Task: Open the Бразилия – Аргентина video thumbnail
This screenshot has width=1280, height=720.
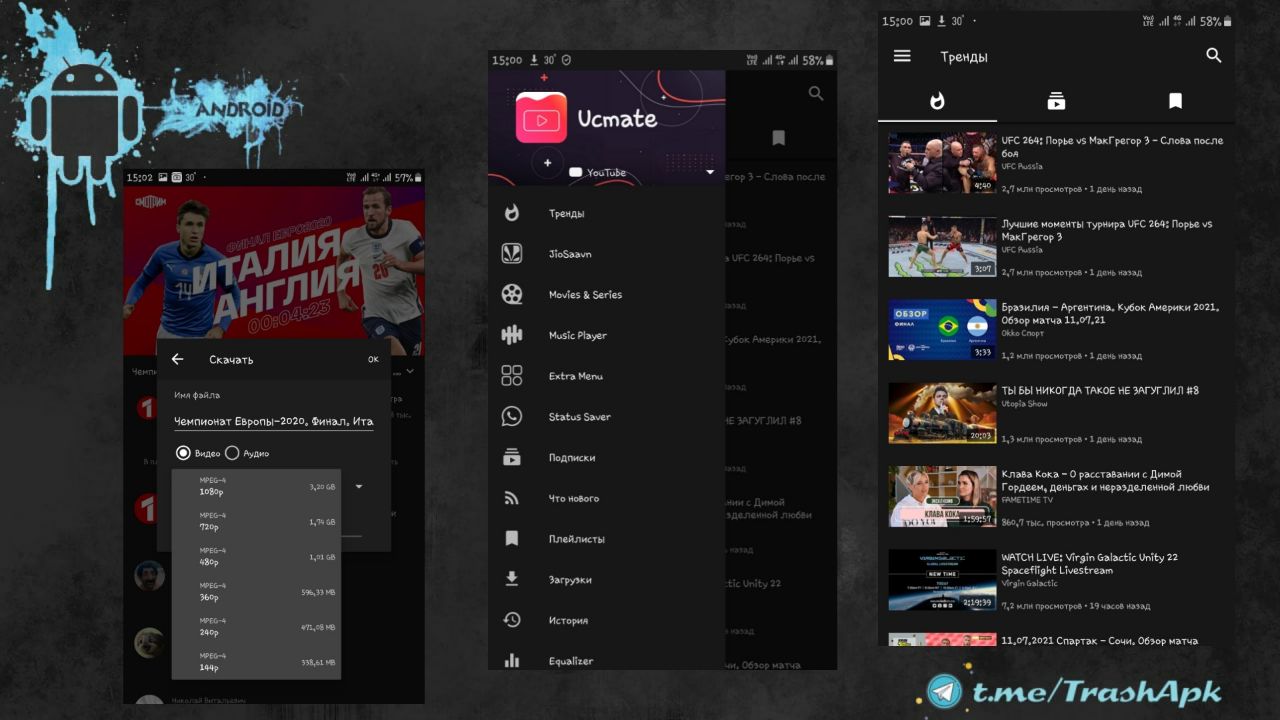Action: coord(943,330)
